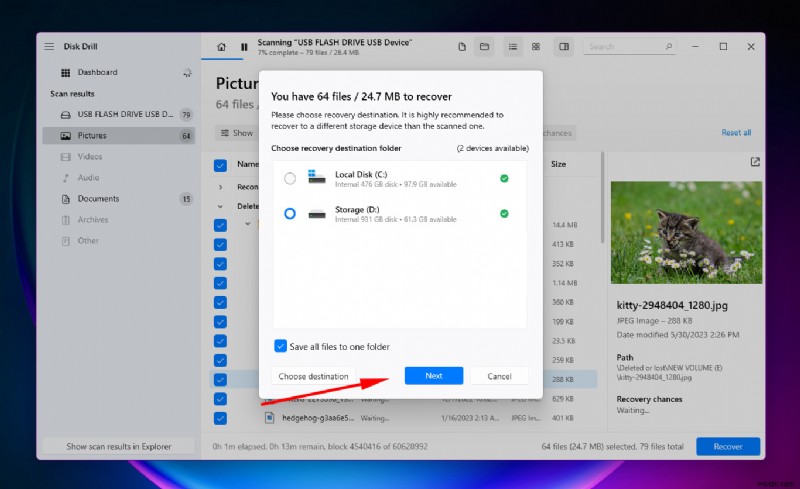Click the Dashboard grid icon
The height and width of the screenshot is (489, 800).
point(65,72)
